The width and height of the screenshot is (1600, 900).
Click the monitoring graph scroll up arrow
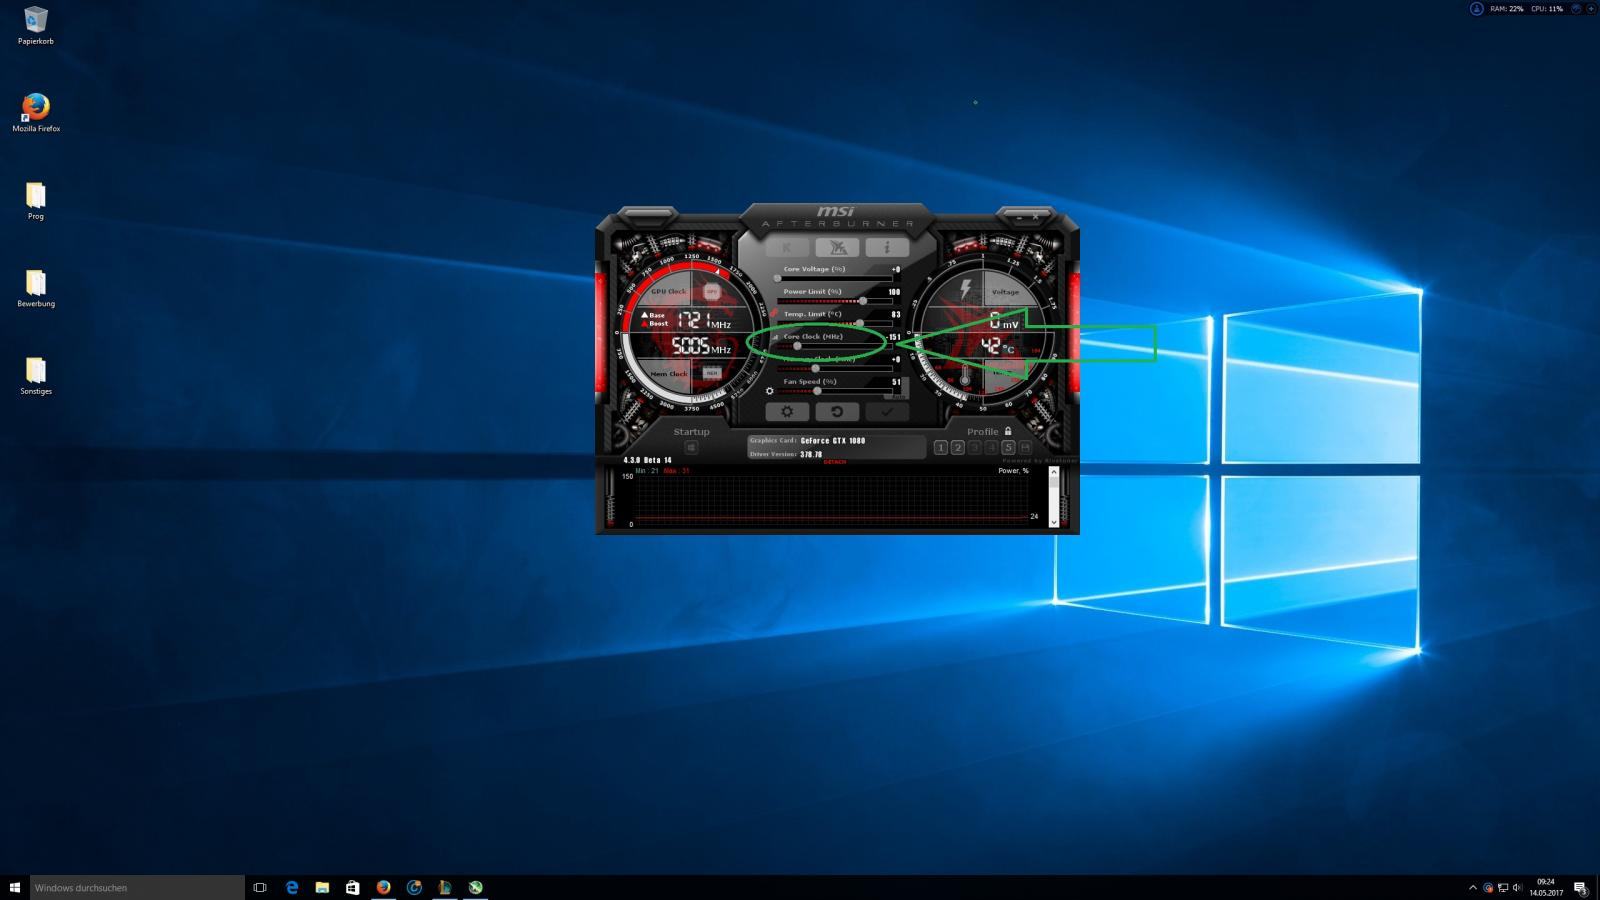coord(1054,471)
